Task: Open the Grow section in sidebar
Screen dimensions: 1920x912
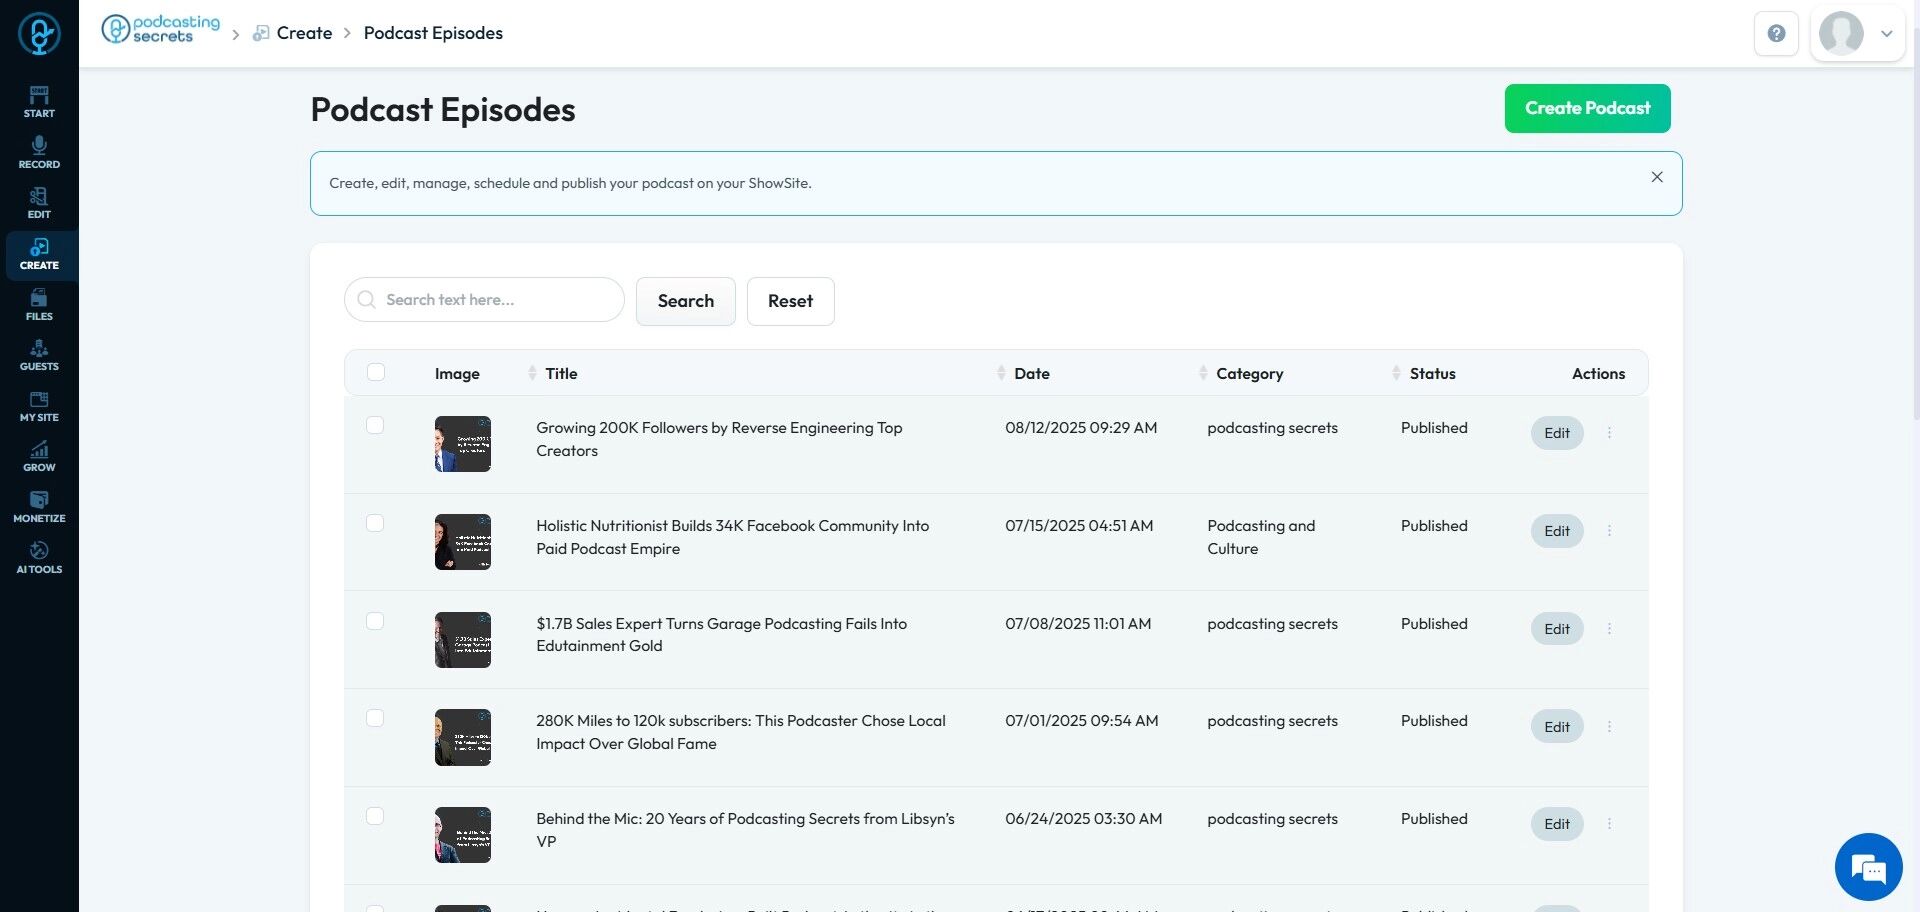Action: (39, 456)
